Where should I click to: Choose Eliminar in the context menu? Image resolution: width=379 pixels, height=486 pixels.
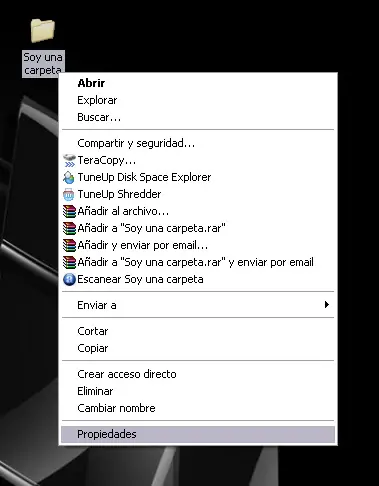click(198, 391)
